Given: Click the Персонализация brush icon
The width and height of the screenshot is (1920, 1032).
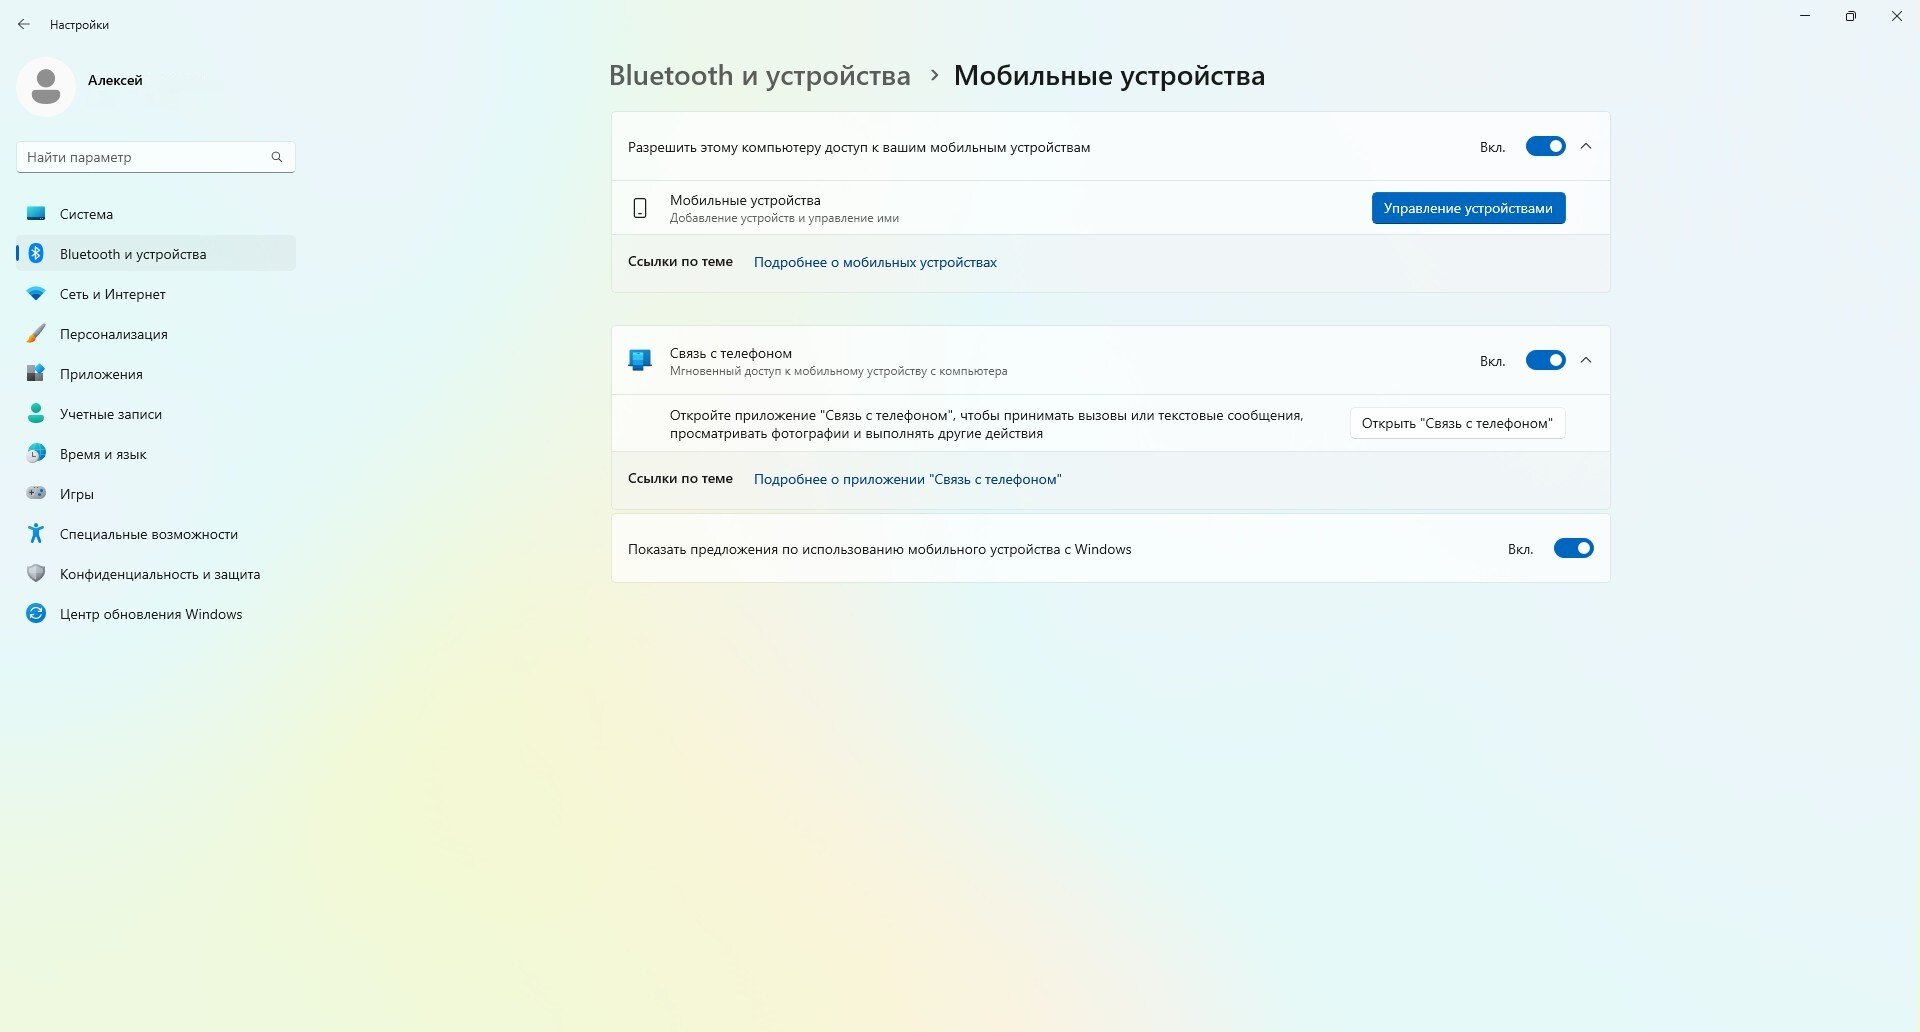Looking at the screenshot, I should 36,334.
